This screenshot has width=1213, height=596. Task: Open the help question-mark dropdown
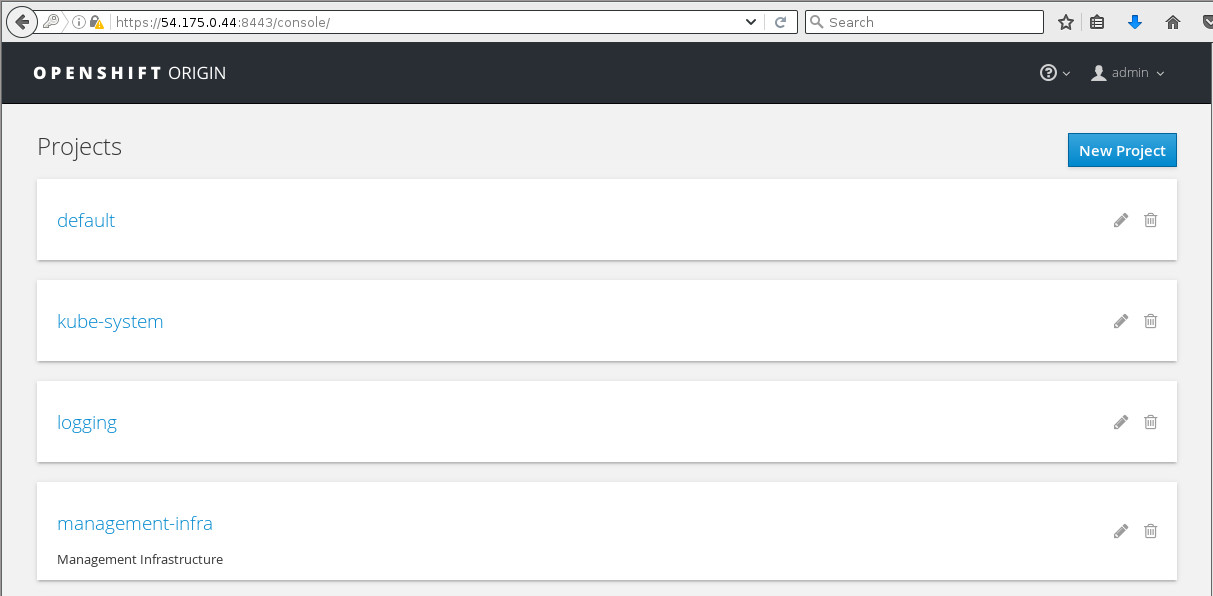coord(1055,73)
